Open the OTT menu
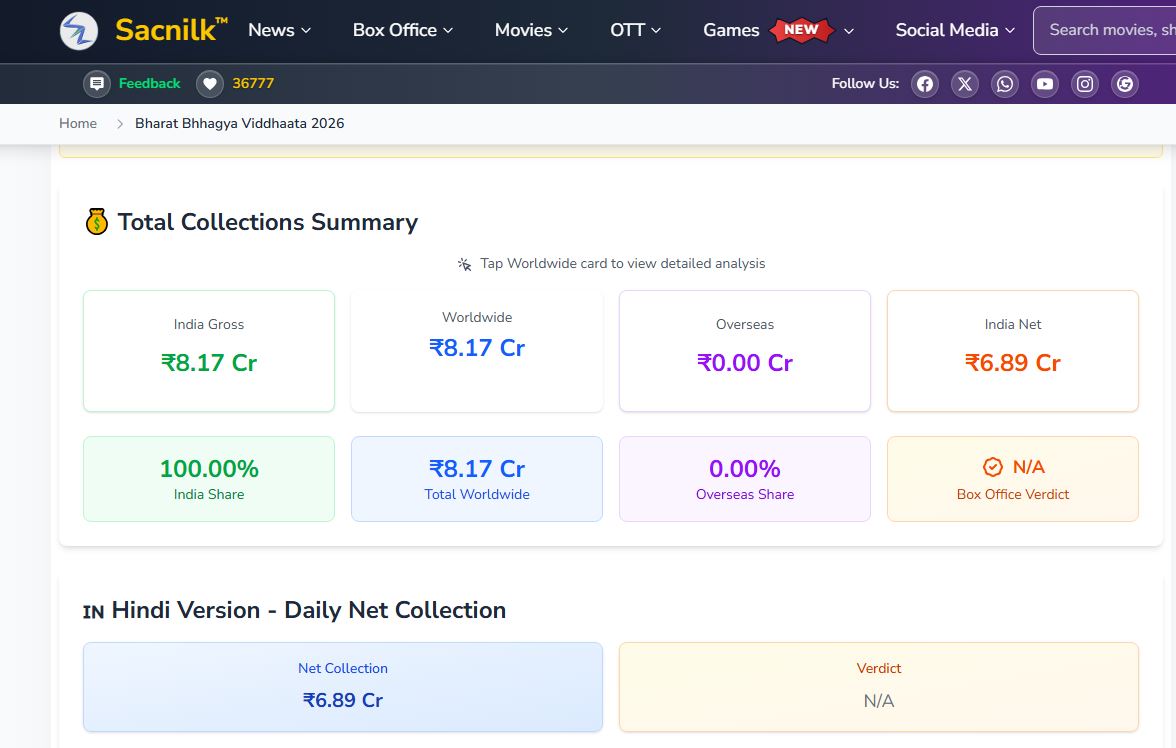 [635, 30]
